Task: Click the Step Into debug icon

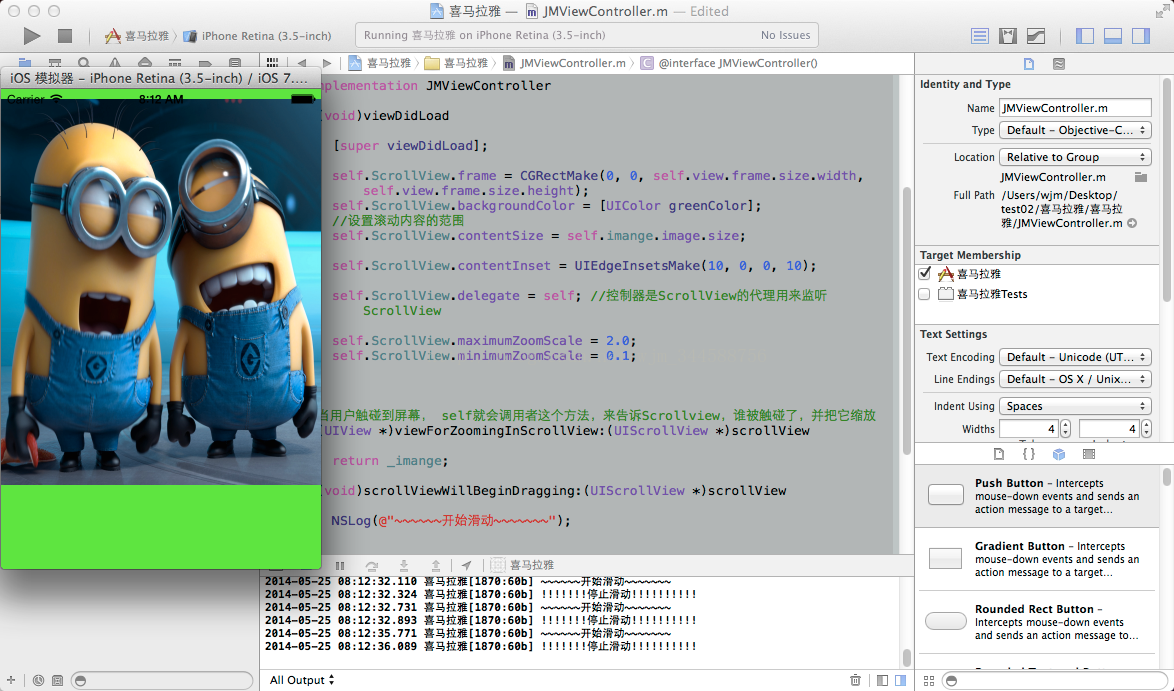Action: point(404,565)
